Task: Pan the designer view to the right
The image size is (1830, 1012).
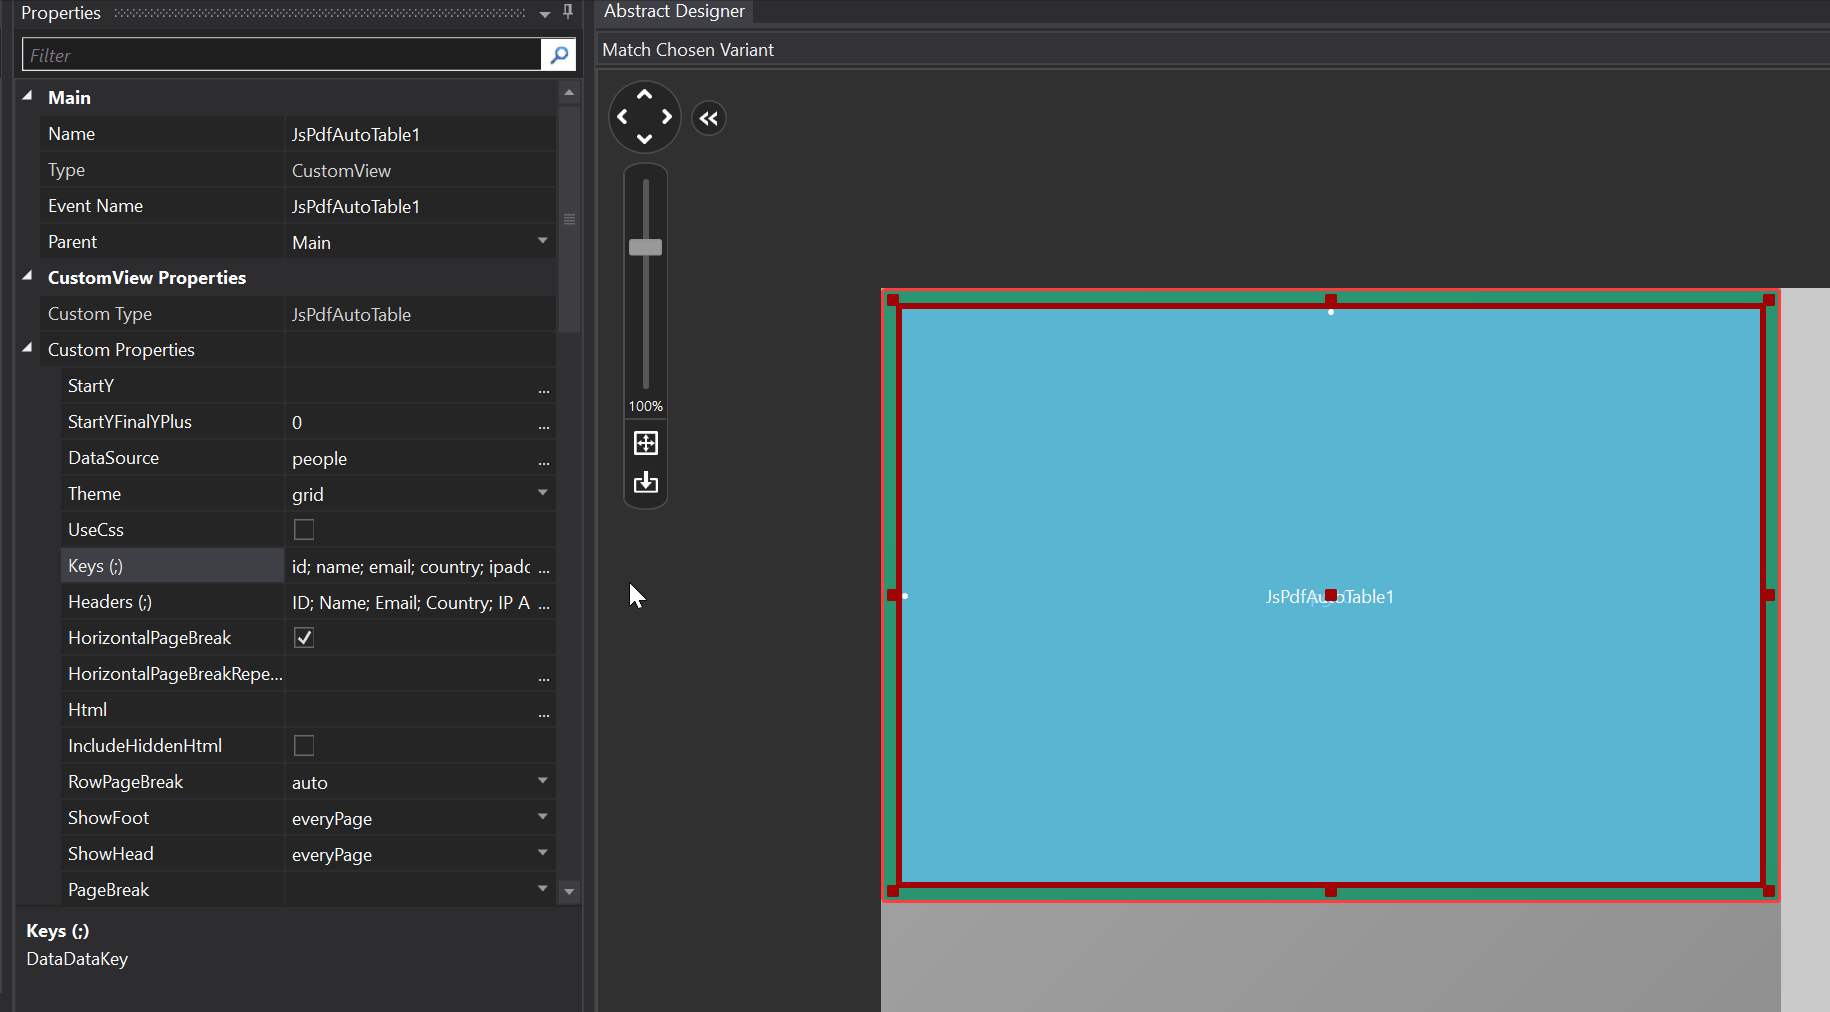Action: tap(667, 117)
